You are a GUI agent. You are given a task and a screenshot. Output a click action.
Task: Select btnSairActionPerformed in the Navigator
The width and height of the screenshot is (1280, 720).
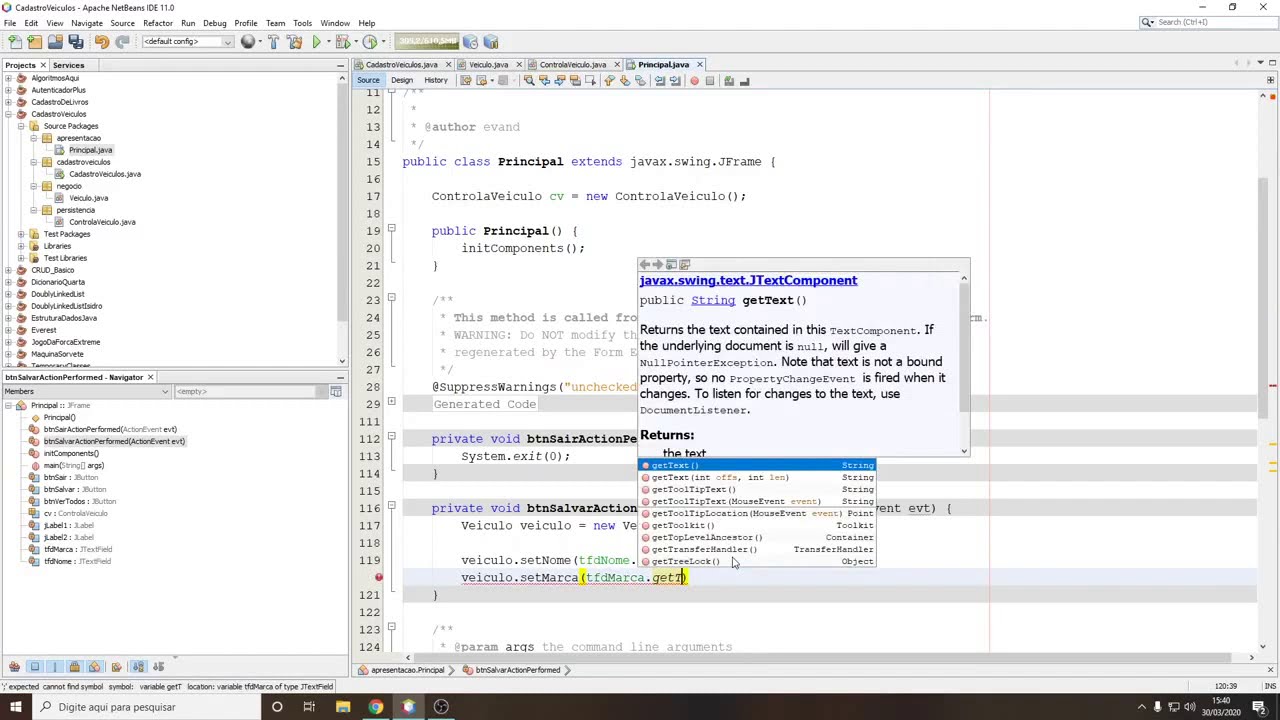[110, 429]
